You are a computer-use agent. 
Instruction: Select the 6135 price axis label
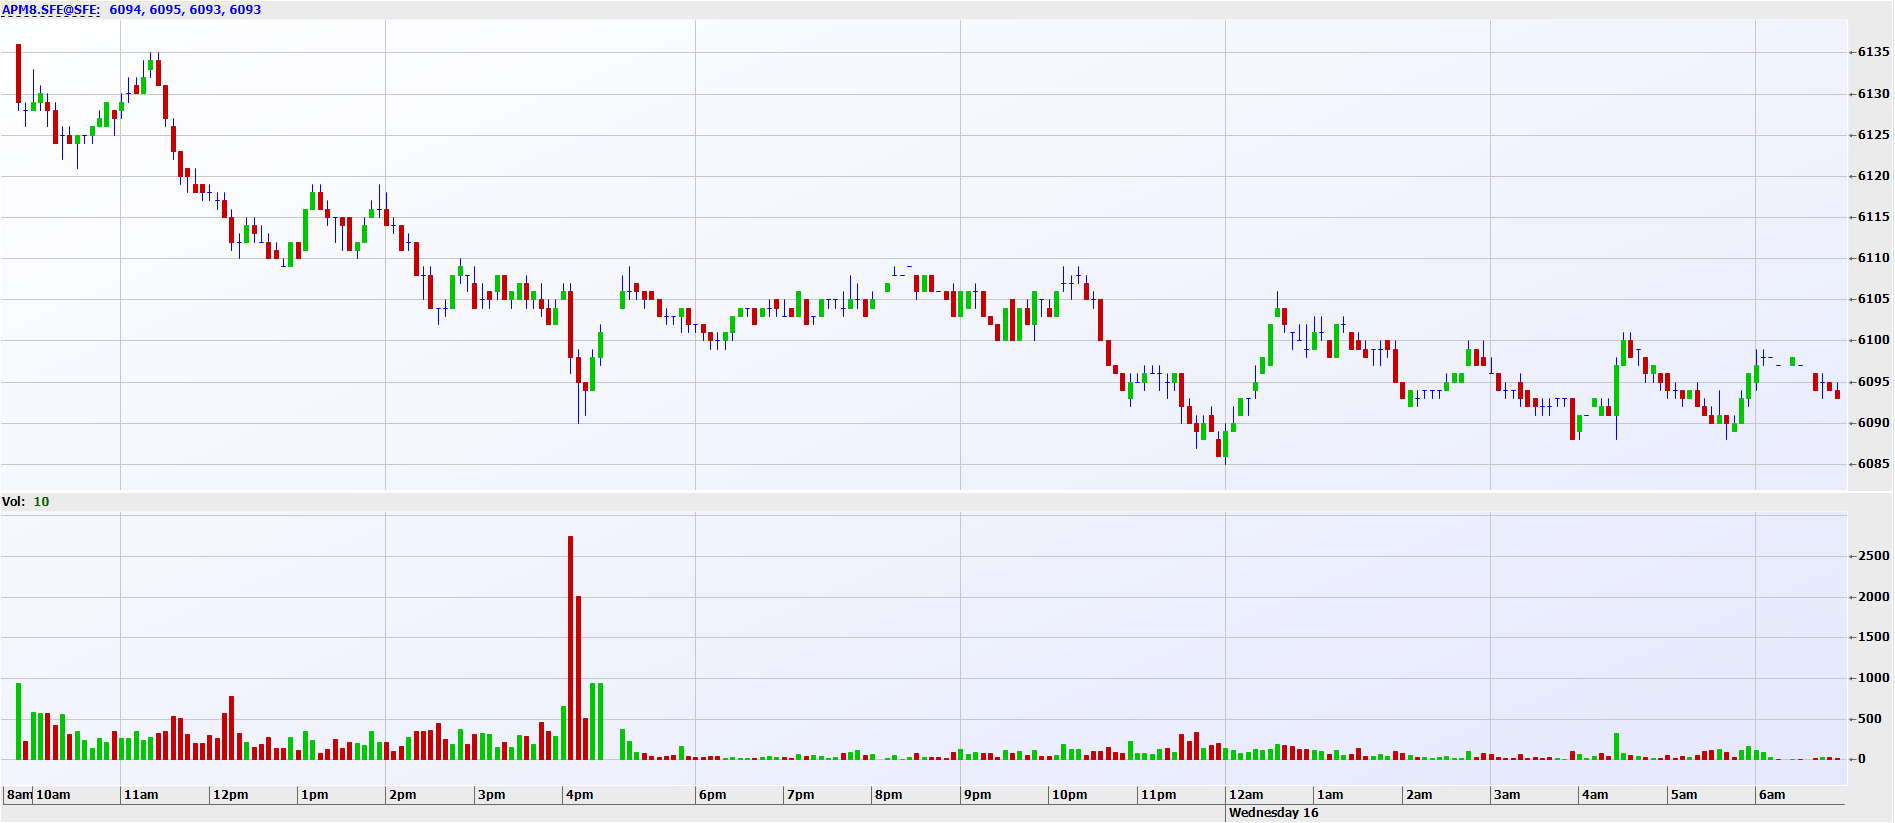(x=1874, y=52)
